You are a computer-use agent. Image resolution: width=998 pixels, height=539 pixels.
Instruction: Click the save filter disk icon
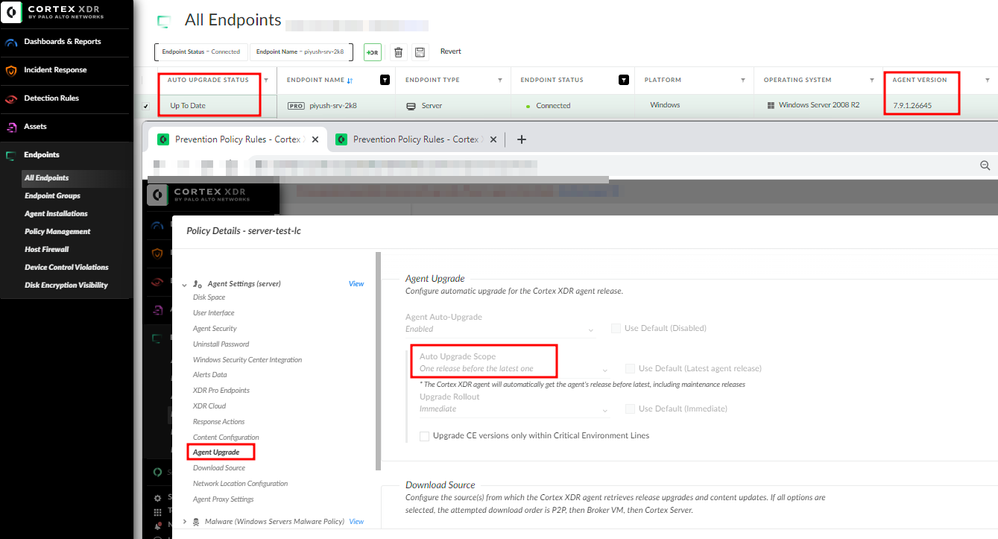pyautogui.click(x=420, y=52)
